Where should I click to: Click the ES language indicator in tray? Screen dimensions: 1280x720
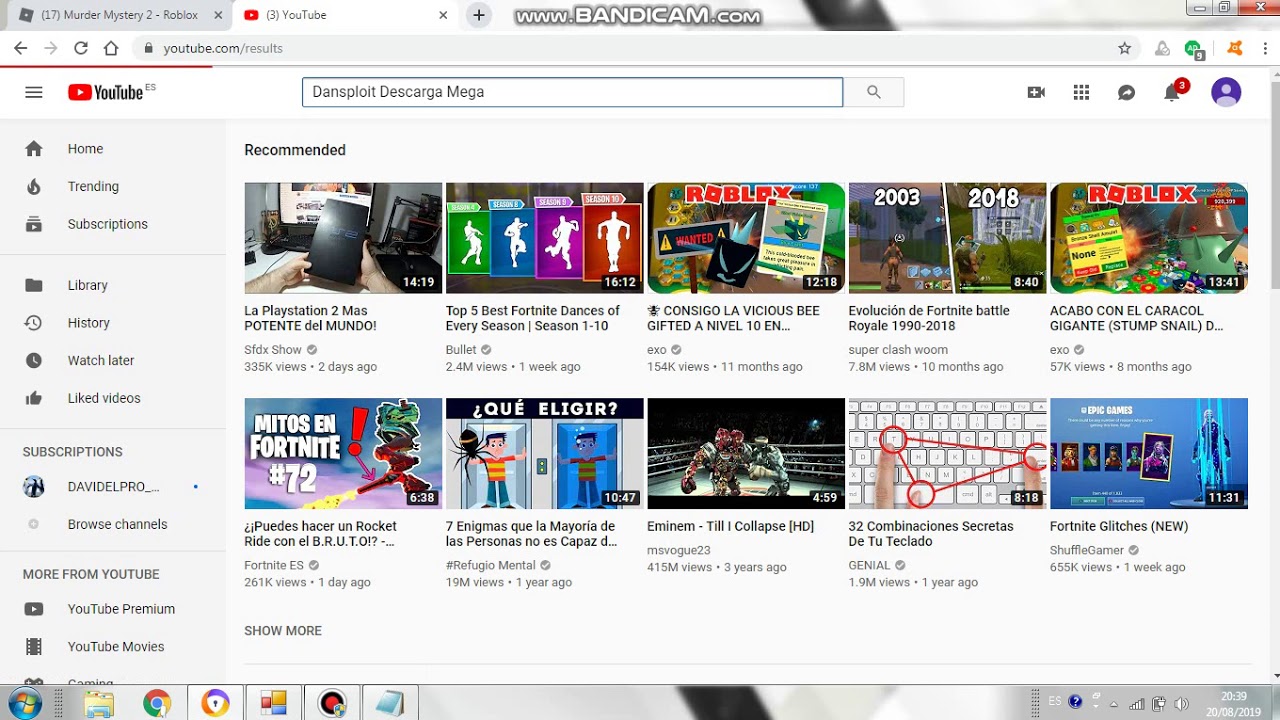coord(1055,702)
